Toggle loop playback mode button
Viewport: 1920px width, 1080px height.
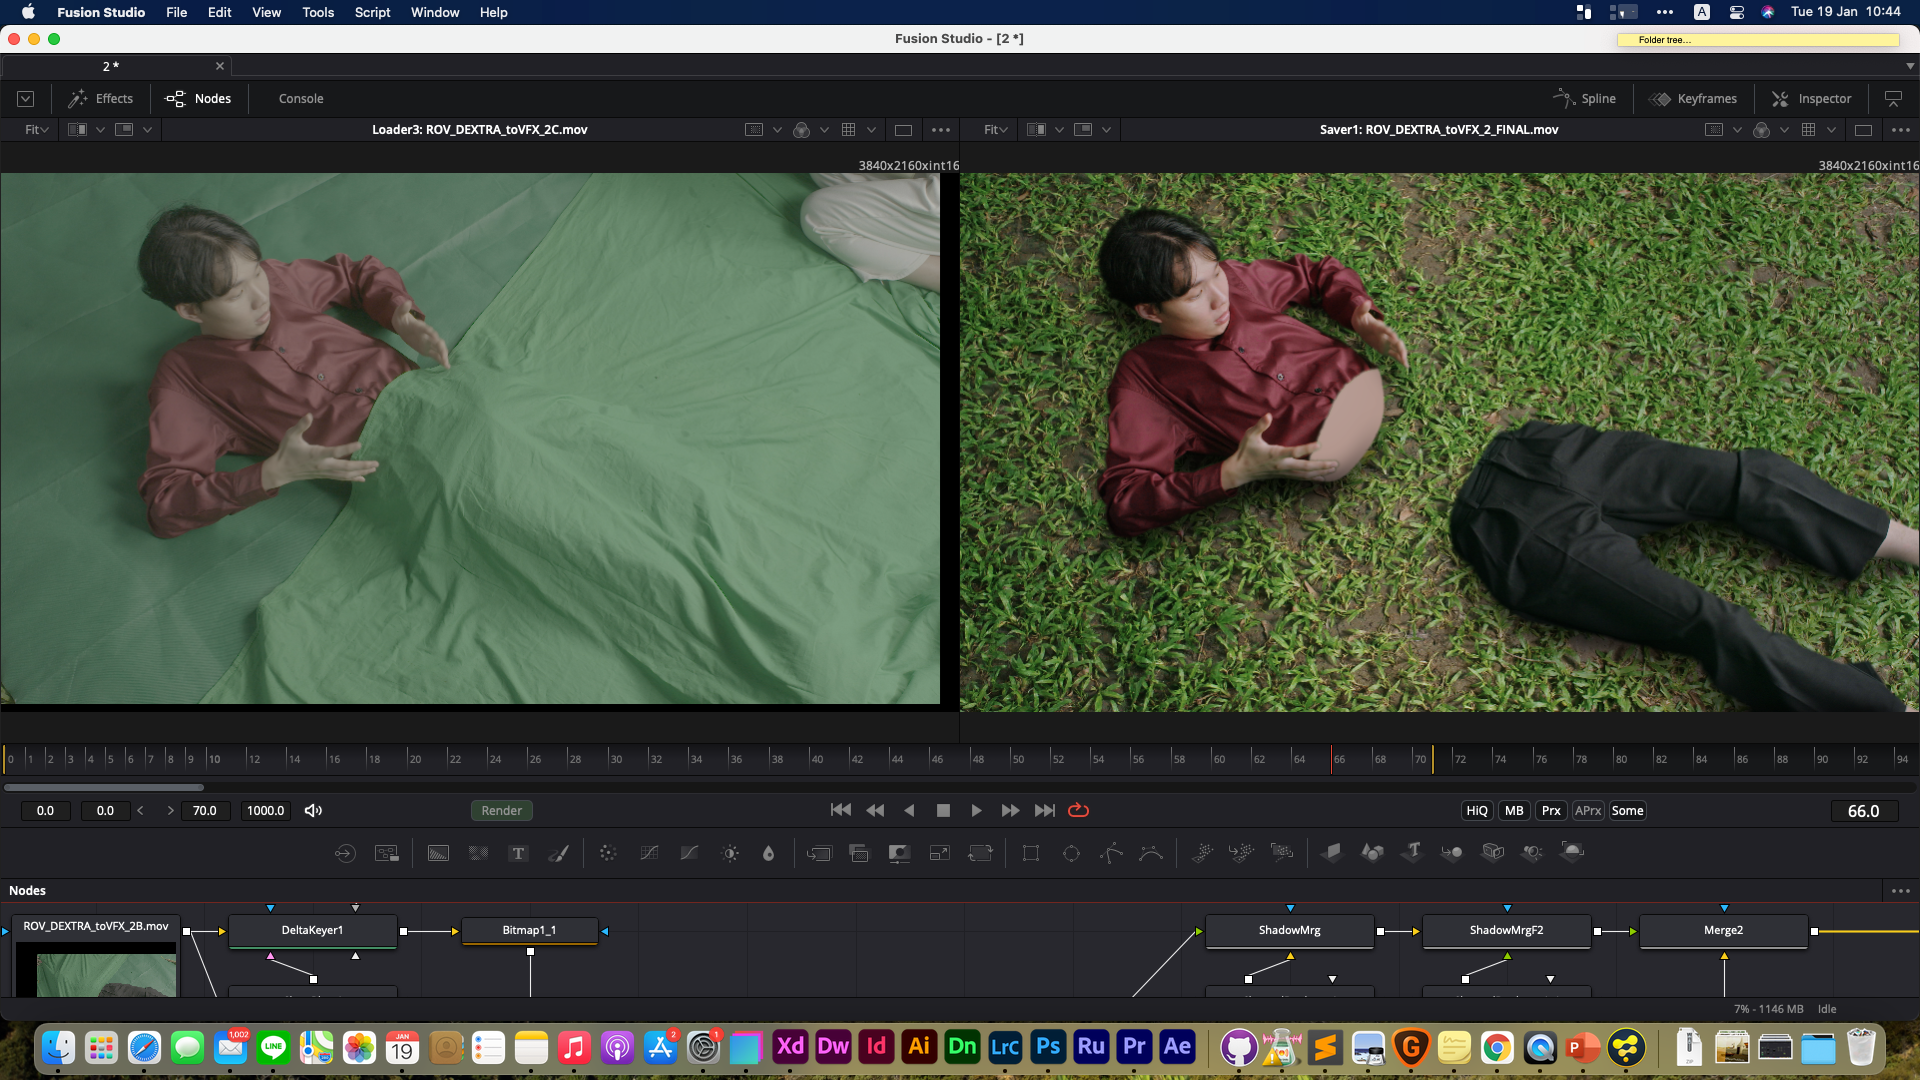[1078, 811]
